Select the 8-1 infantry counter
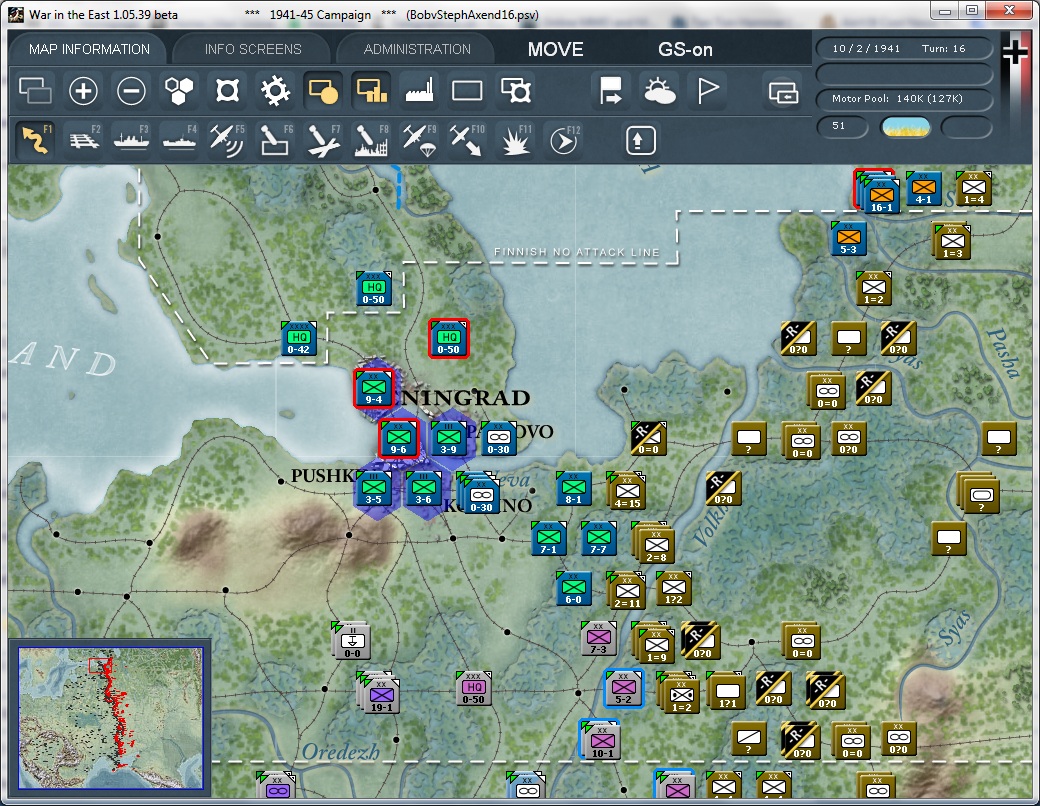 point(573,489)
